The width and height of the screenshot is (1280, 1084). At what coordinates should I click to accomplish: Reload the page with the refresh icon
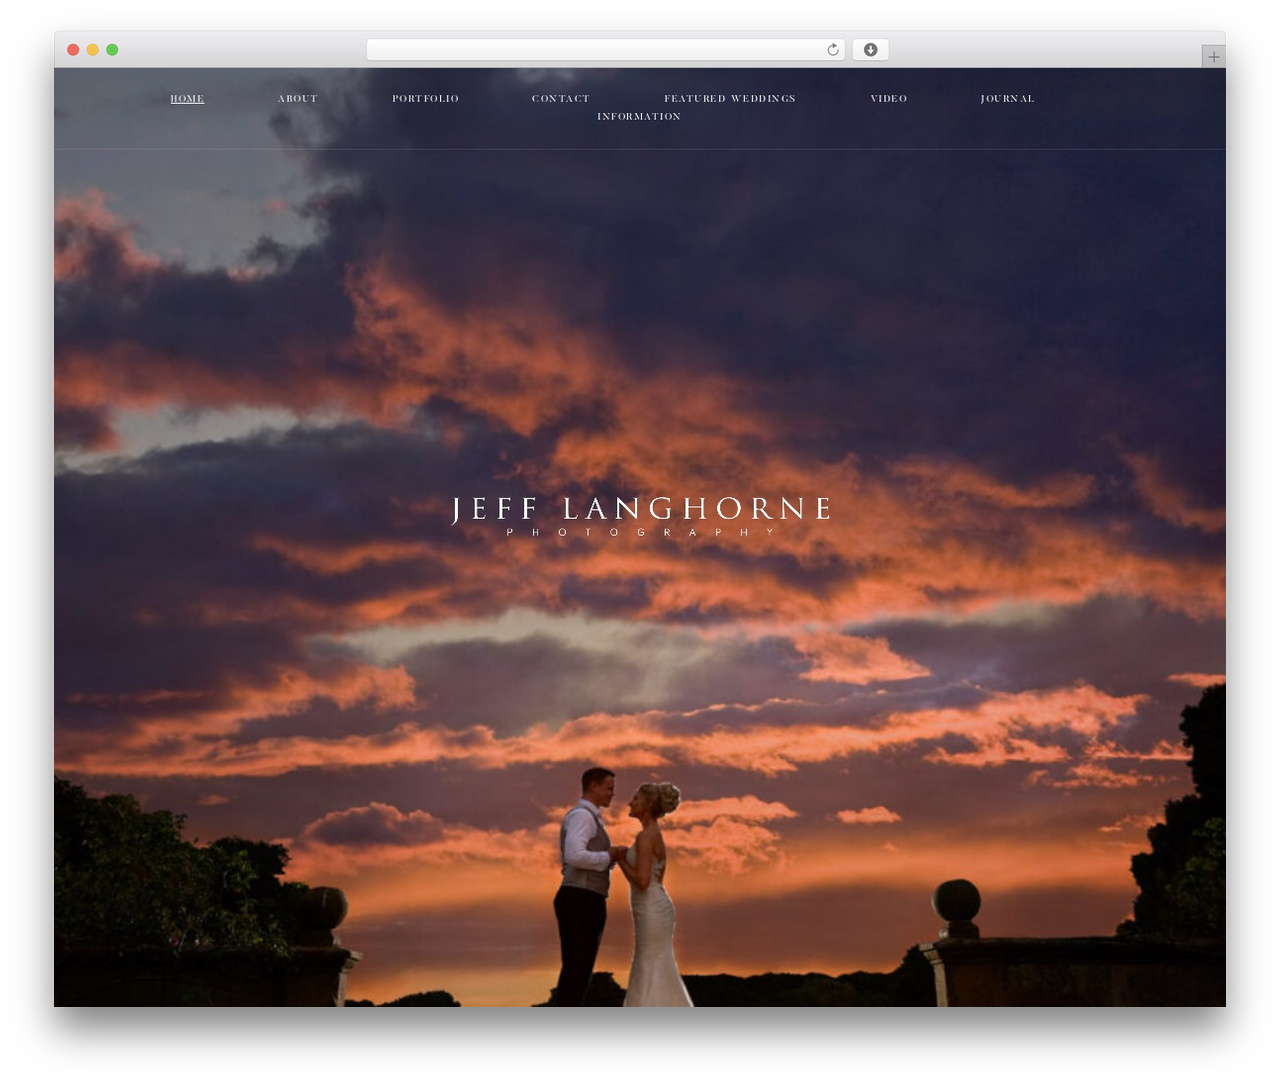point(832,50)
